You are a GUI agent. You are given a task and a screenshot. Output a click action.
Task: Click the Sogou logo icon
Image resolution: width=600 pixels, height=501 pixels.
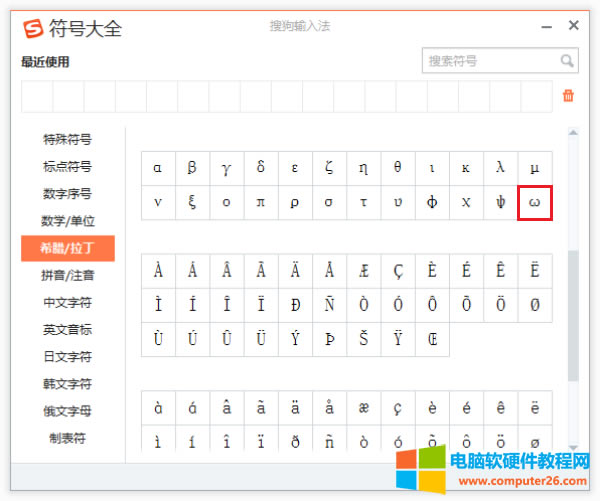(33, 28)
